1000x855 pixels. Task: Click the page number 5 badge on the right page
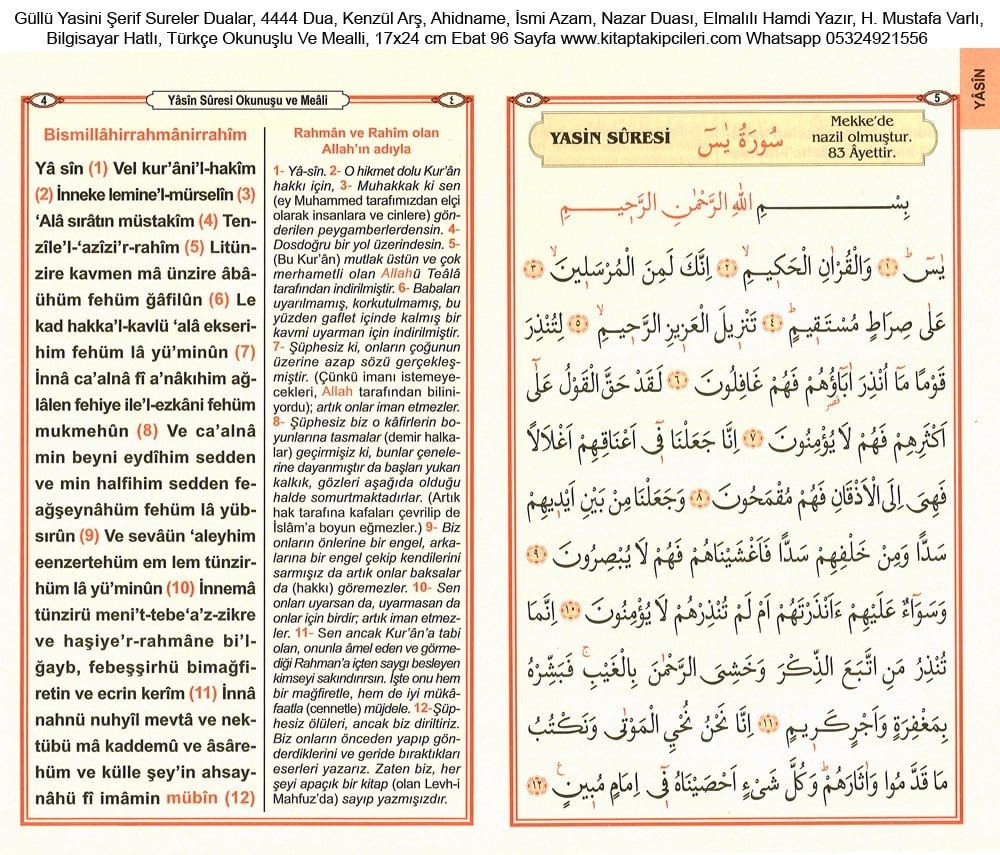pyautogui.click(x=937, y=98)
